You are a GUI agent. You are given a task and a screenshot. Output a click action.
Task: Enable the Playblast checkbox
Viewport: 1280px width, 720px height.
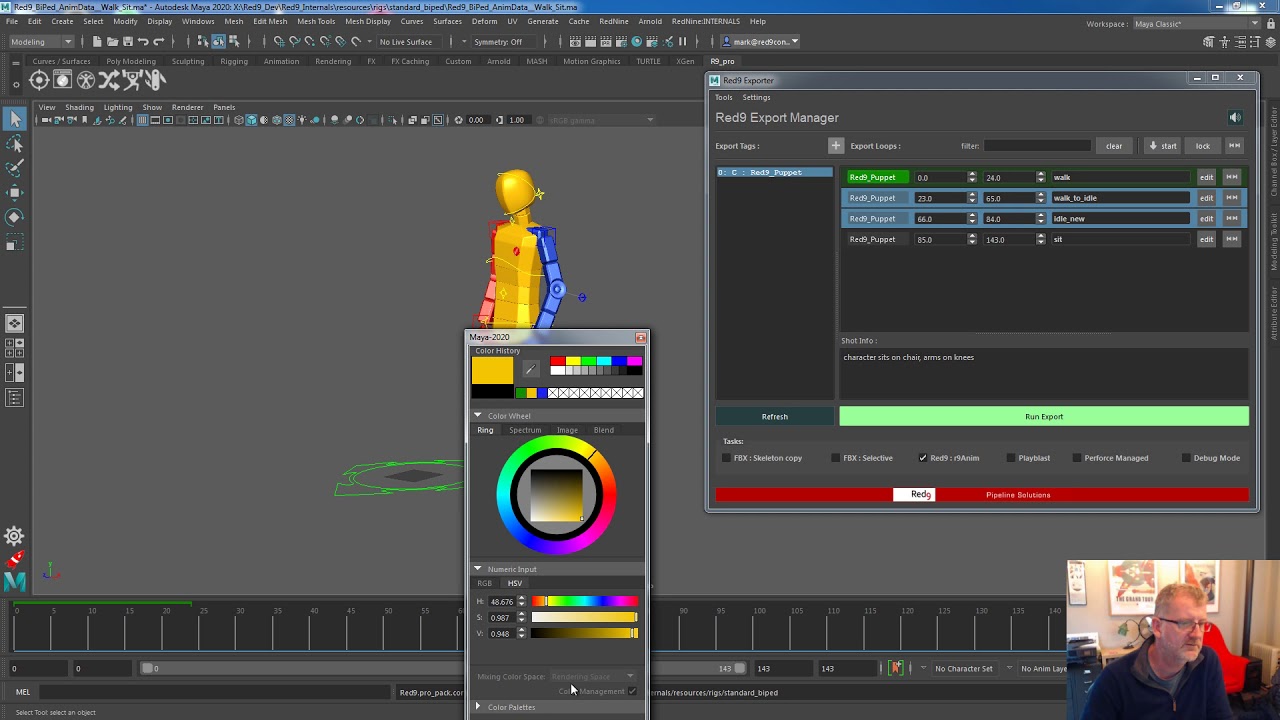1011,458
